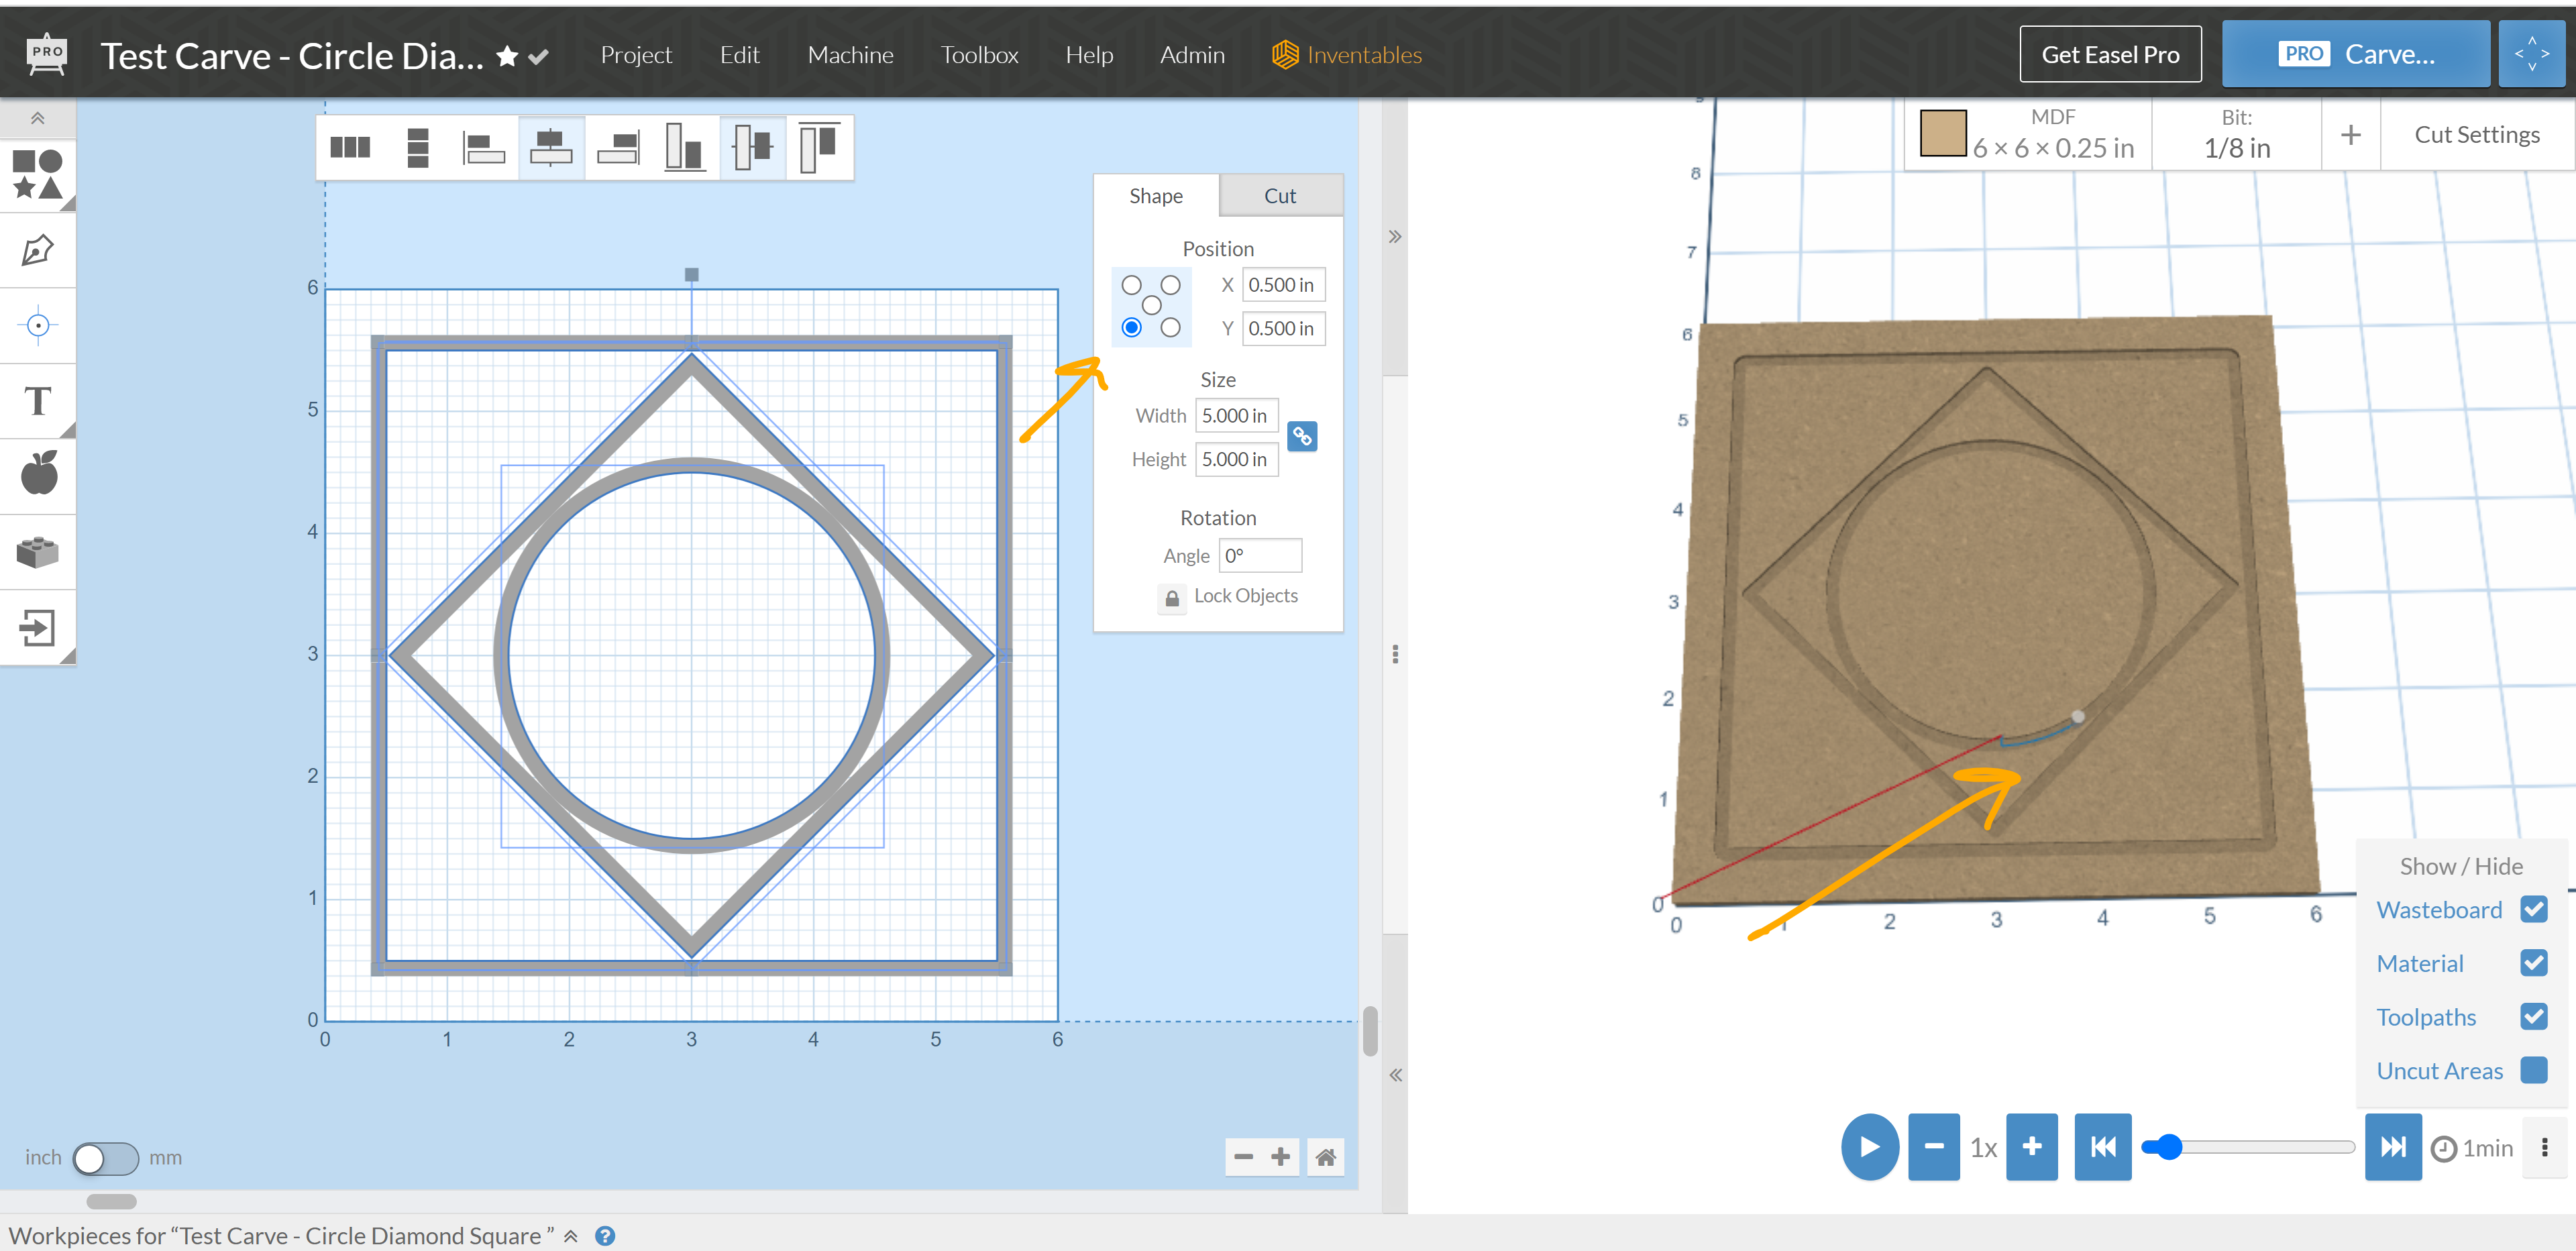Uncheck the Wasteboard visibility checkbox
2576x1251 pixels.
click(2534, 909)
